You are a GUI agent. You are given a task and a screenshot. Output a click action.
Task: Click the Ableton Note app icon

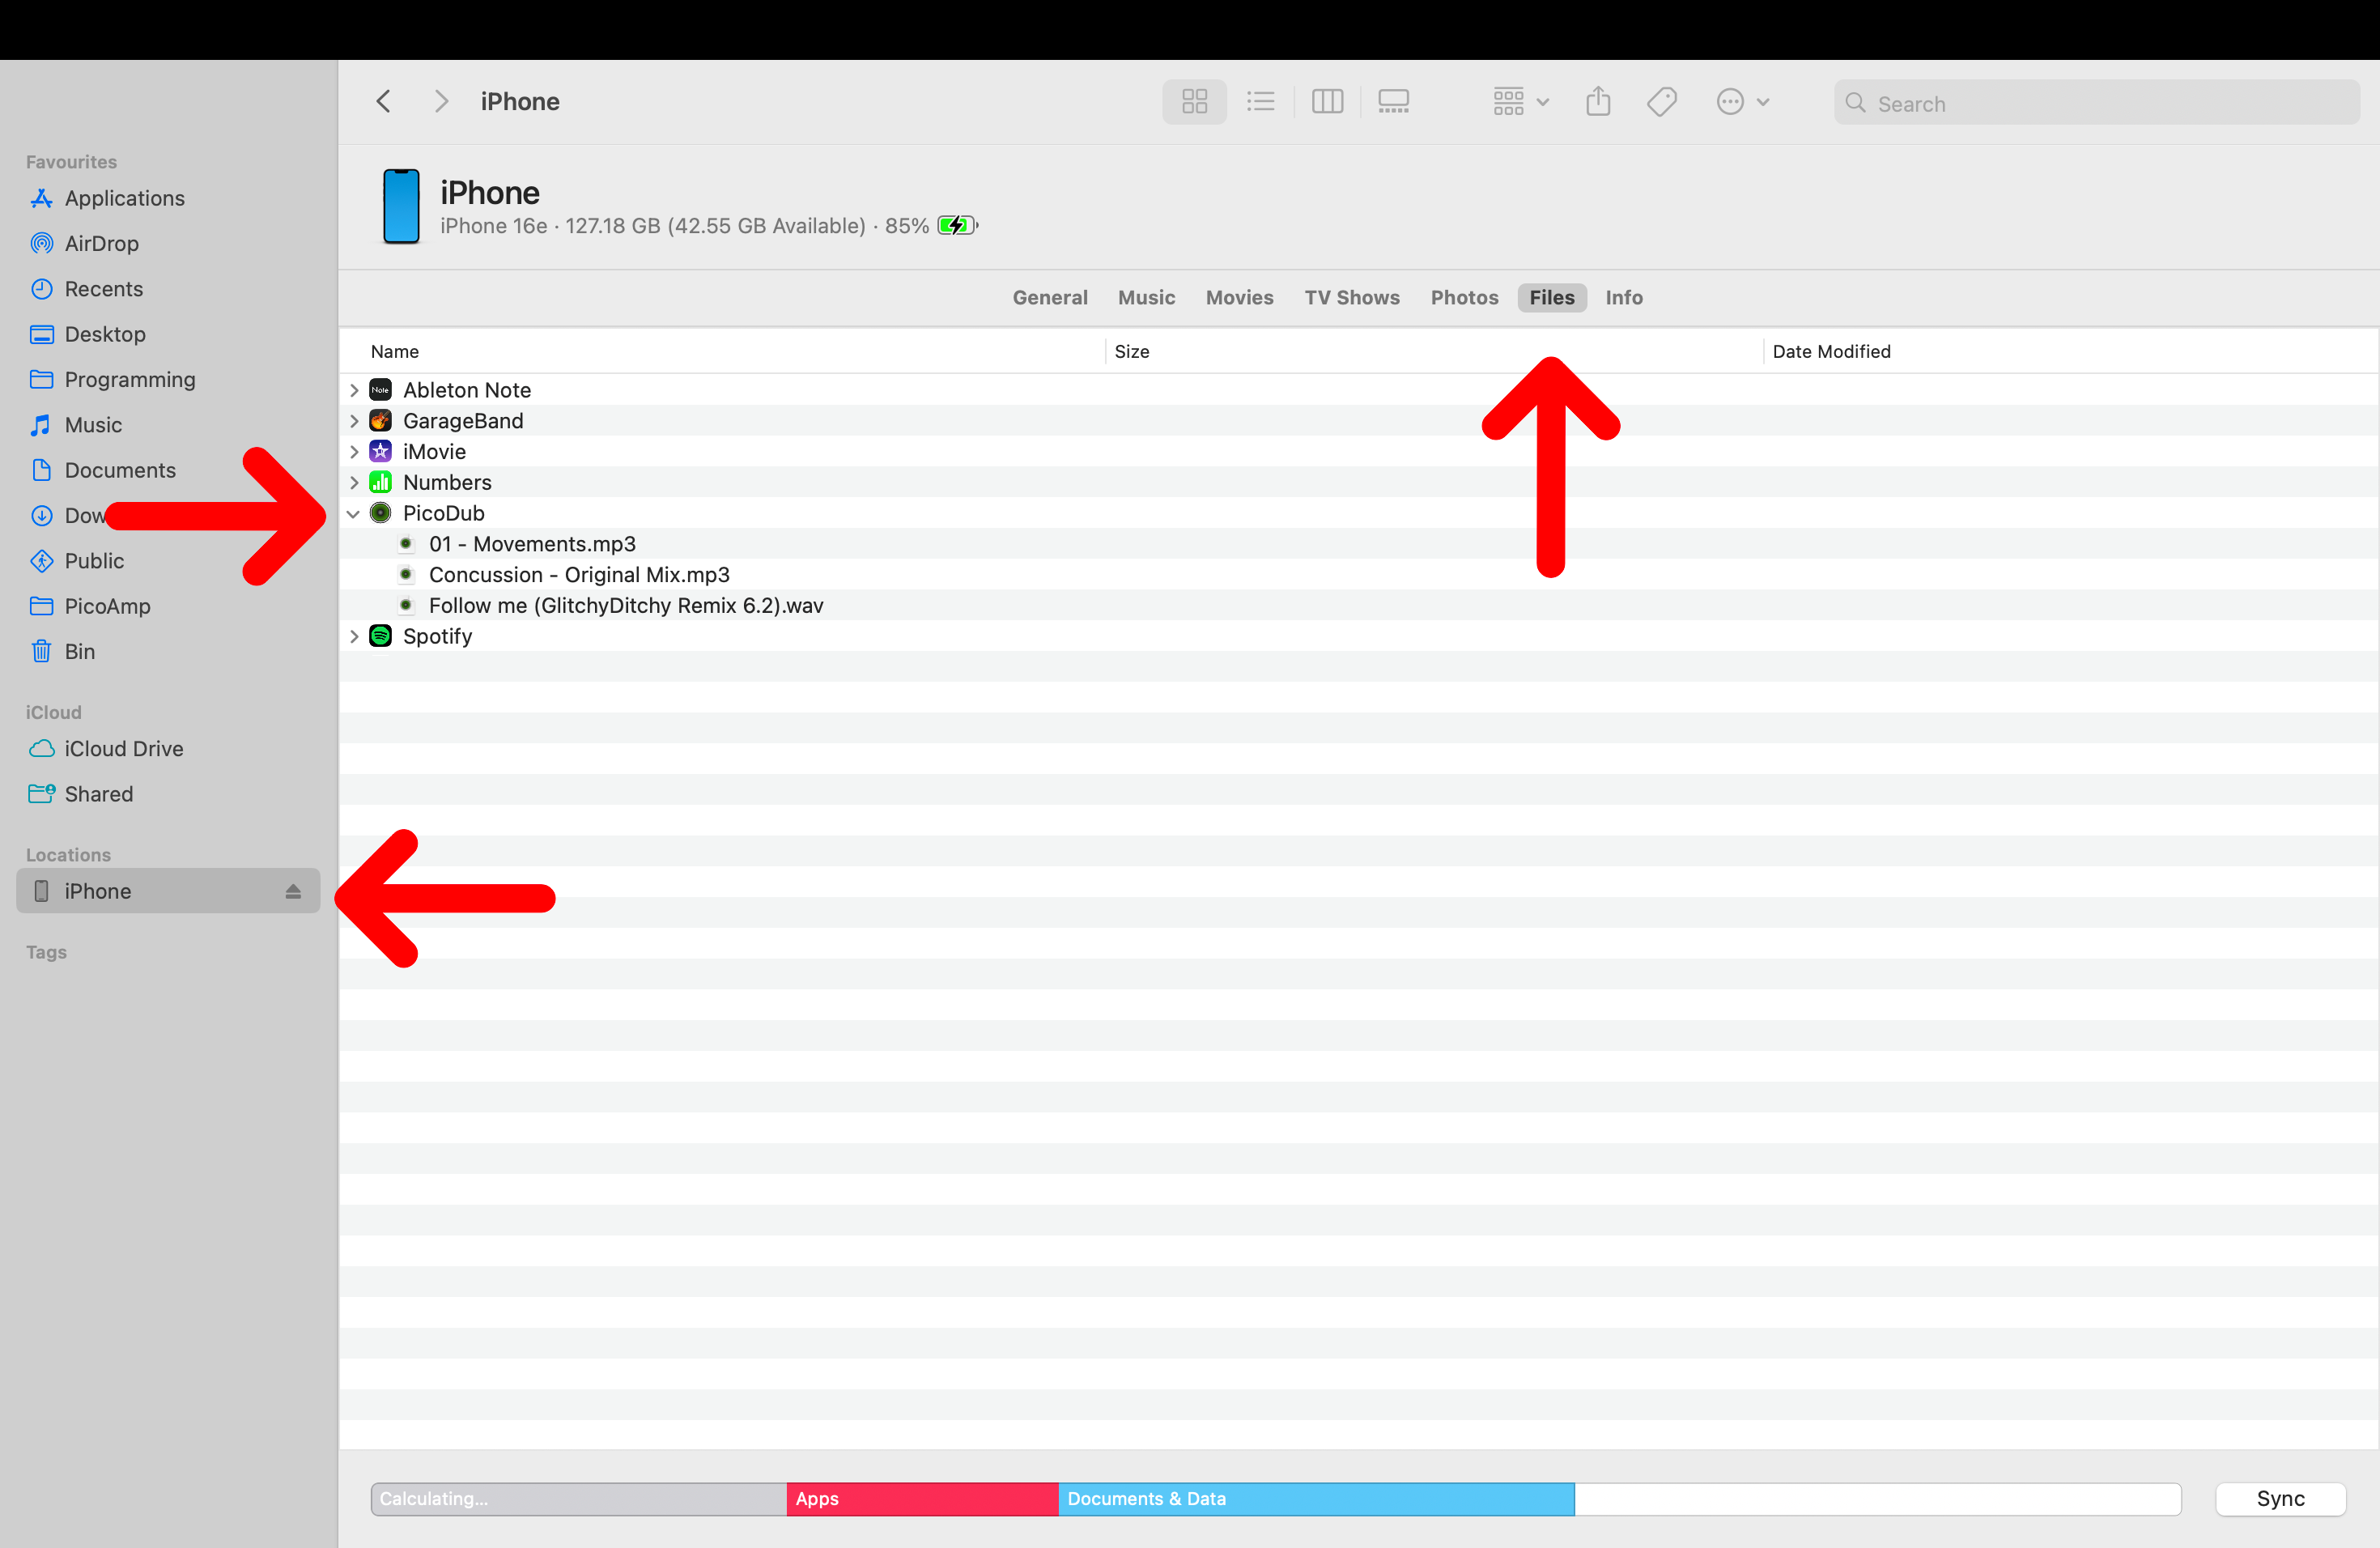coord(380,390)
